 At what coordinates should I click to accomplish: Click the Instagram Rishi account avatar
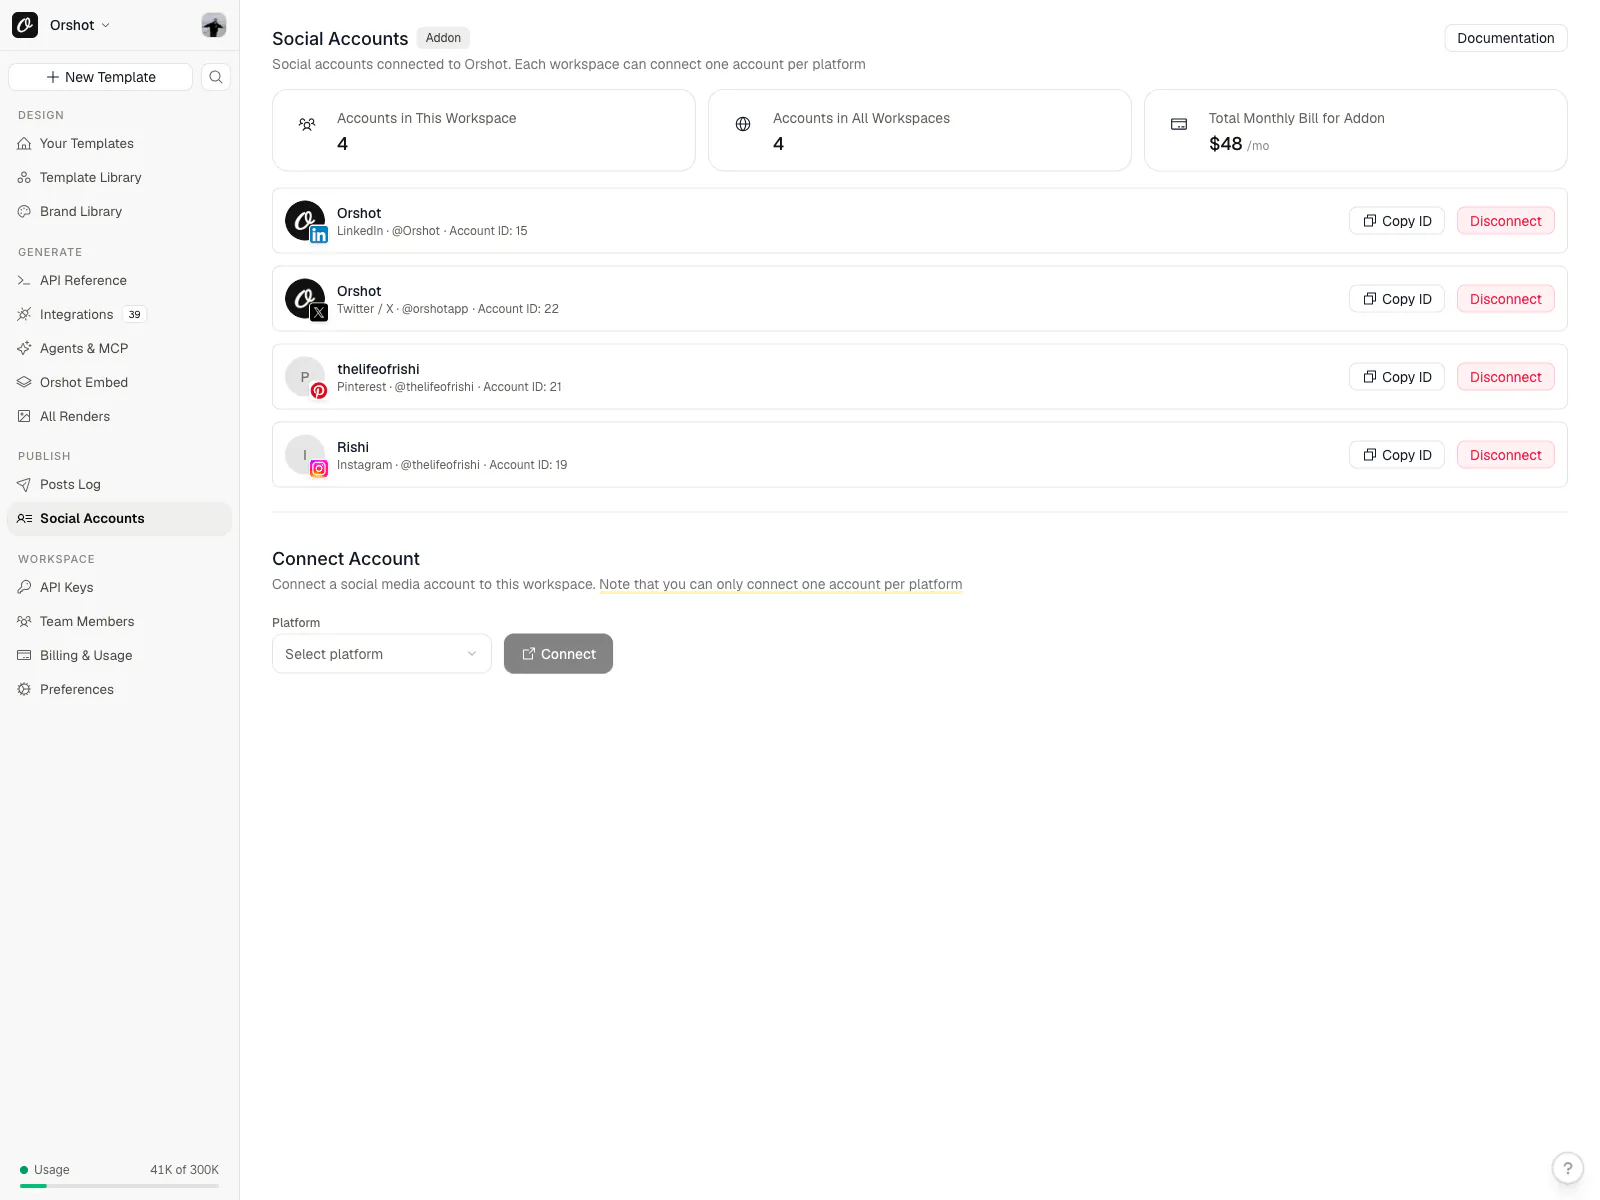305,455
